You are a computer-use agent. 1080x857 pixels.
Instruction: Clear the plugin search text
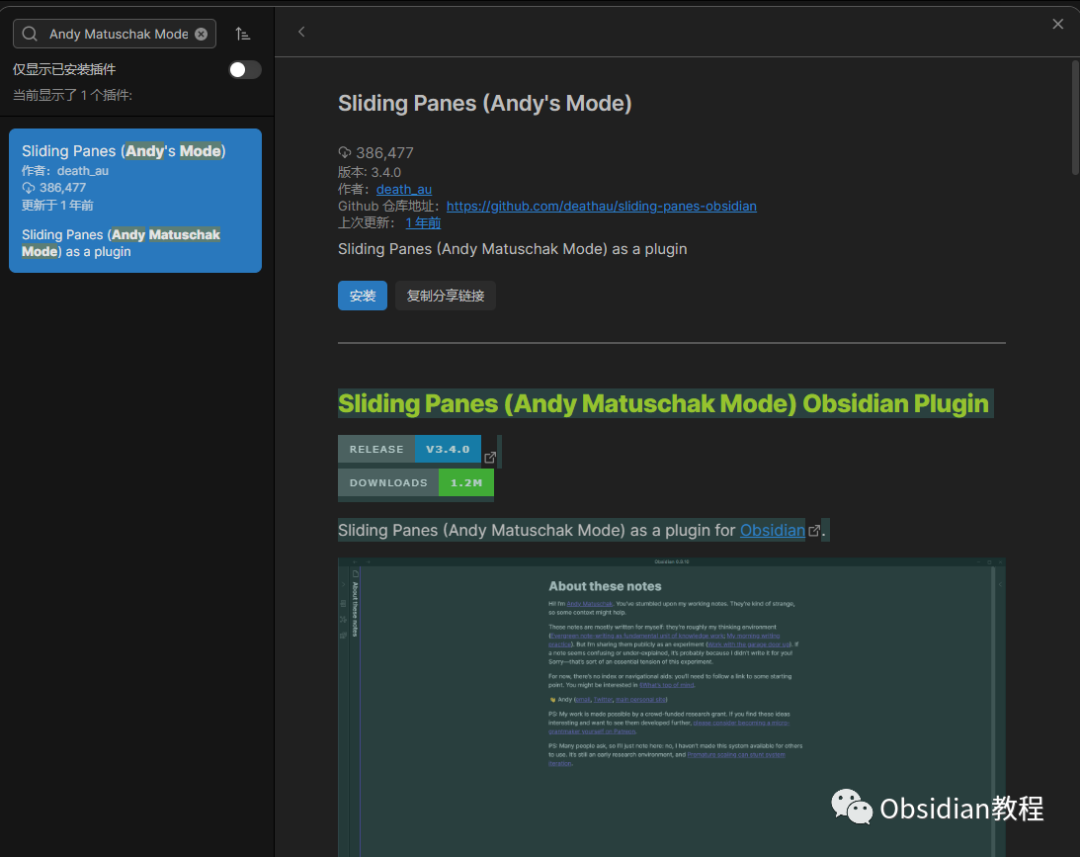(201, 34)
